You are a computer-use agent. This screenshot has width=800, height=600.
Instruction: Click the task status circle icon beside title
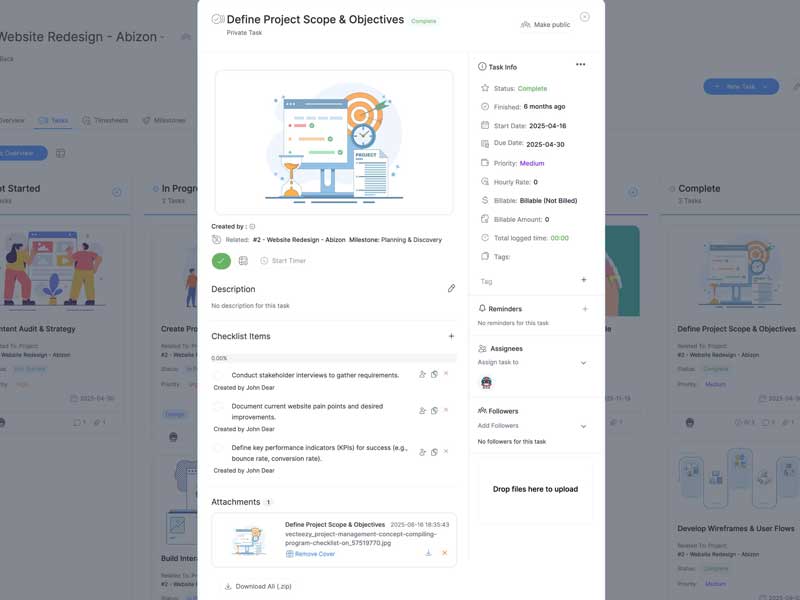point(217,19)
